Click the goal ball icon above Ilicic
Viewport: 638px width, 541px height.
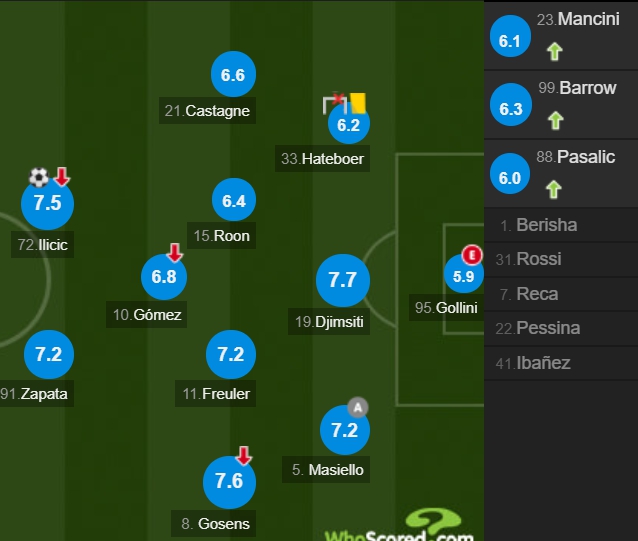[39, 177]
